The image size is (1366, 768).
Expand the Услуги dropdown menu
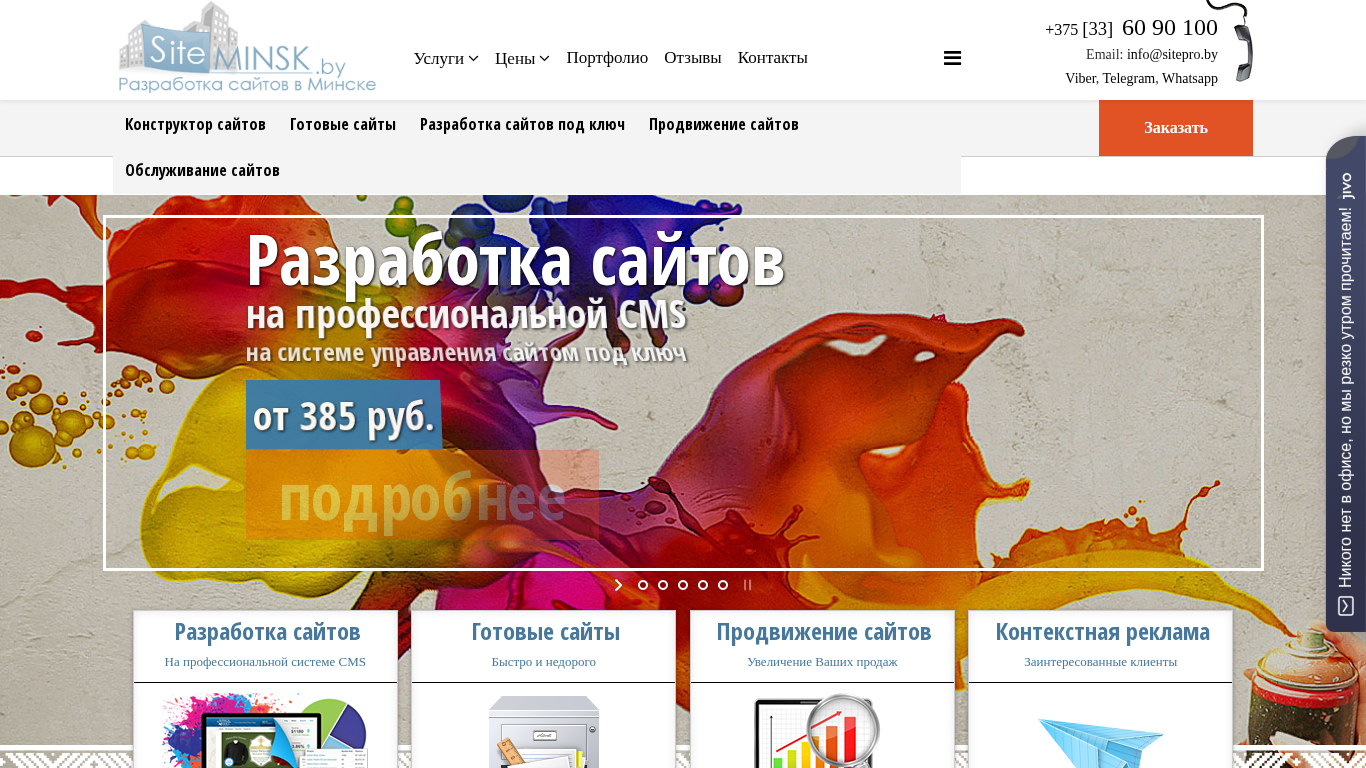(446, 58)
